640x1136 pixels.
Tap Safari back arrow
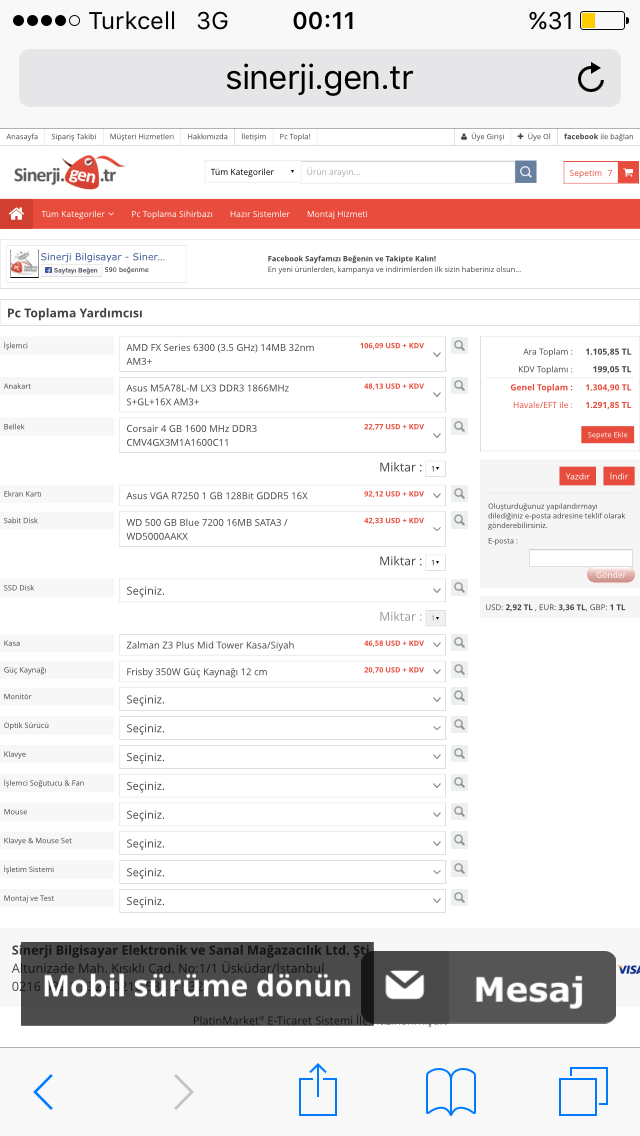tap(43, 1091)
